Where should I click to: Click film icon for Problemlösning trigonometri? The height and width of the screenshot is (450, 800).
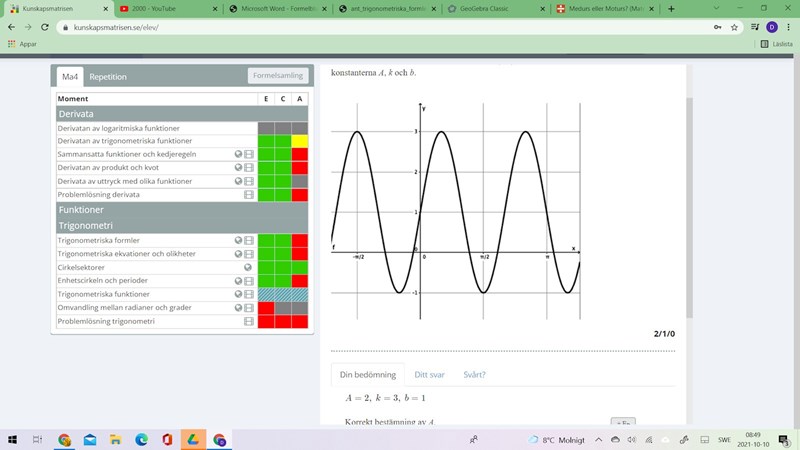(x=248, y=322)
